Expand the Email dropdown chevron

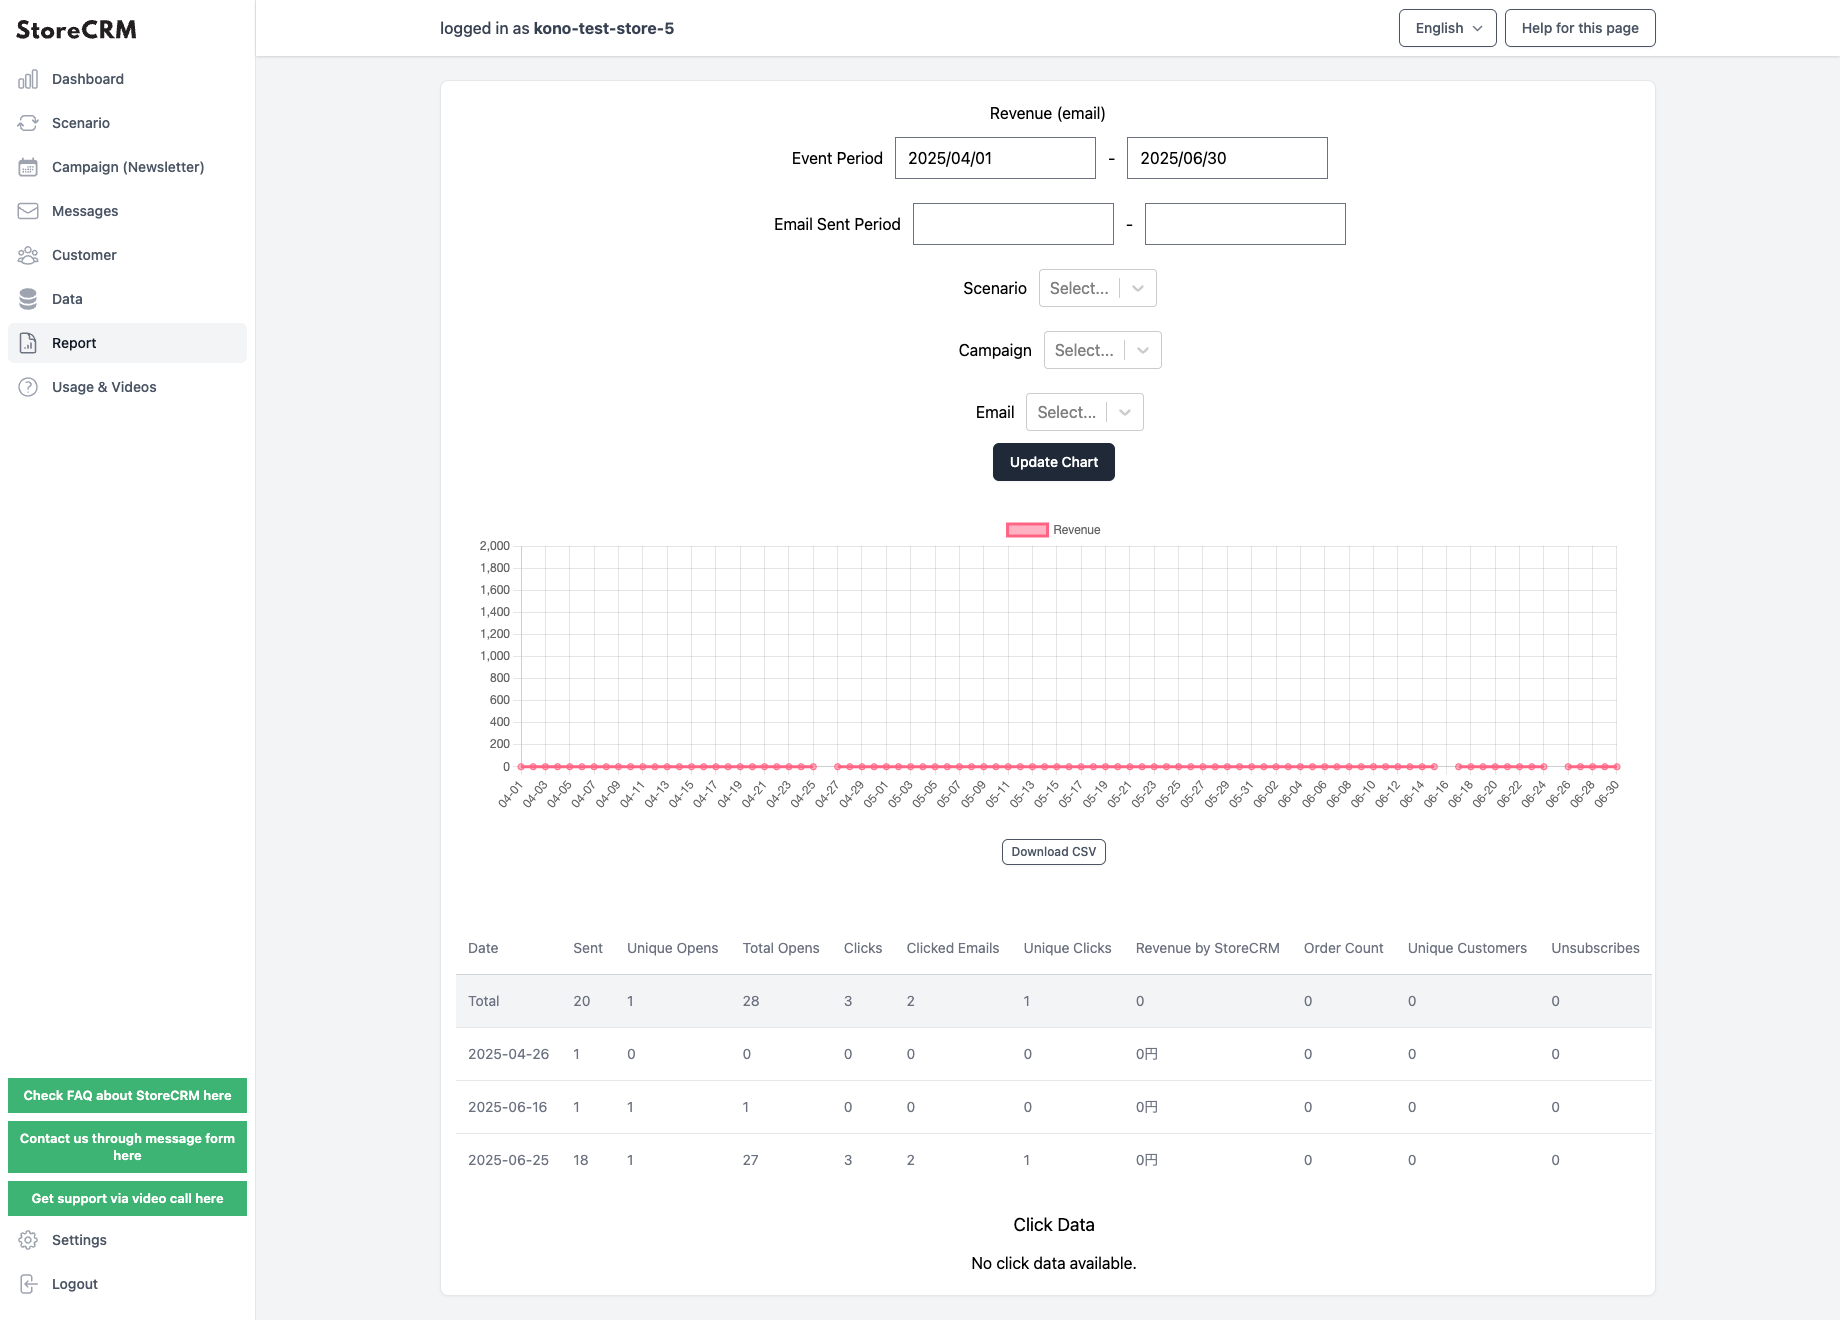click(1125, 412)
